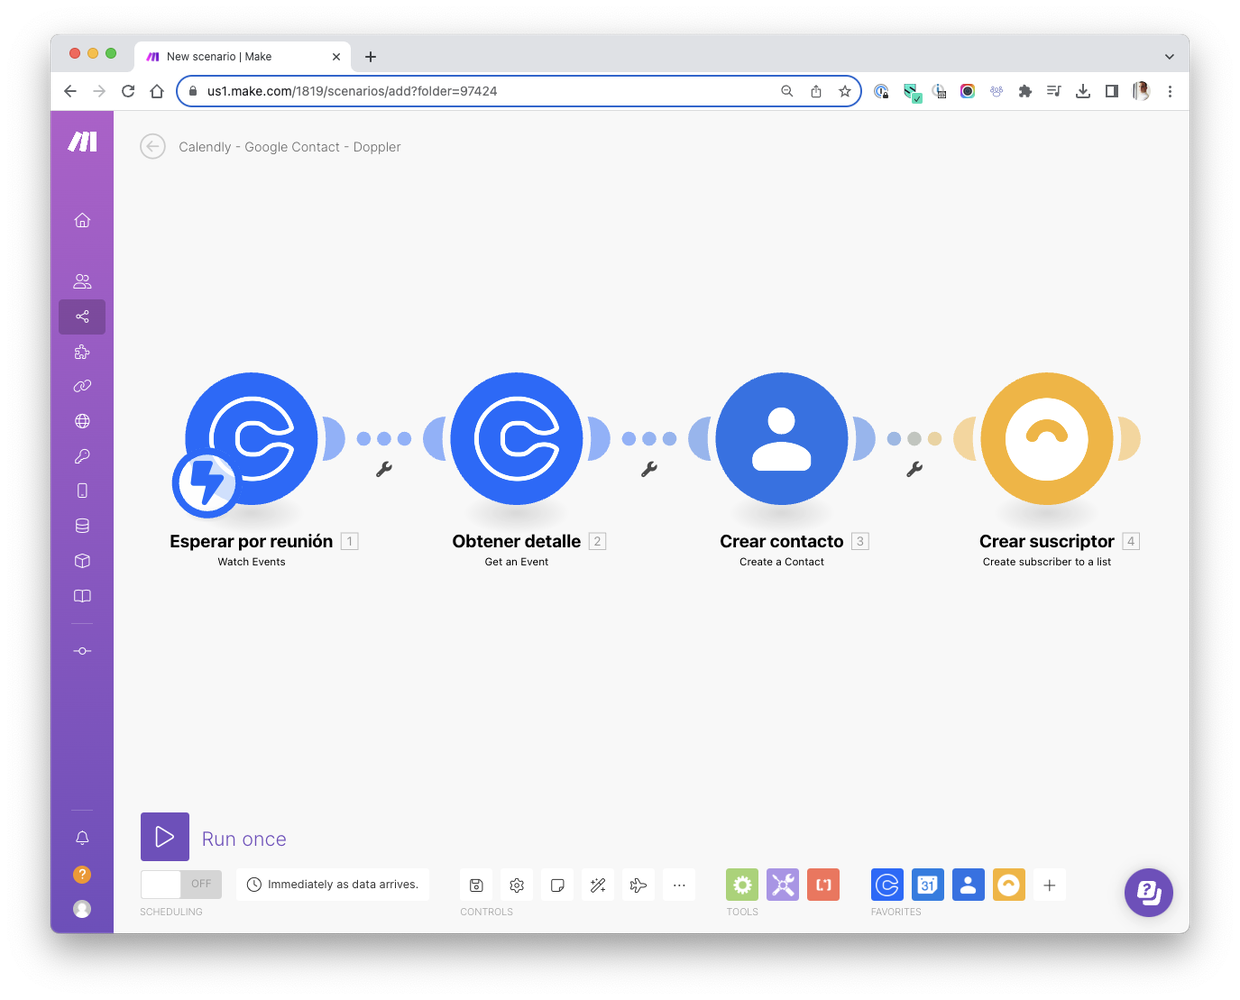1240x1000 pixels.
Task: Open the wrench filter between modules 2 and 3
Action: pyautogui.click(x=649, y=469)
